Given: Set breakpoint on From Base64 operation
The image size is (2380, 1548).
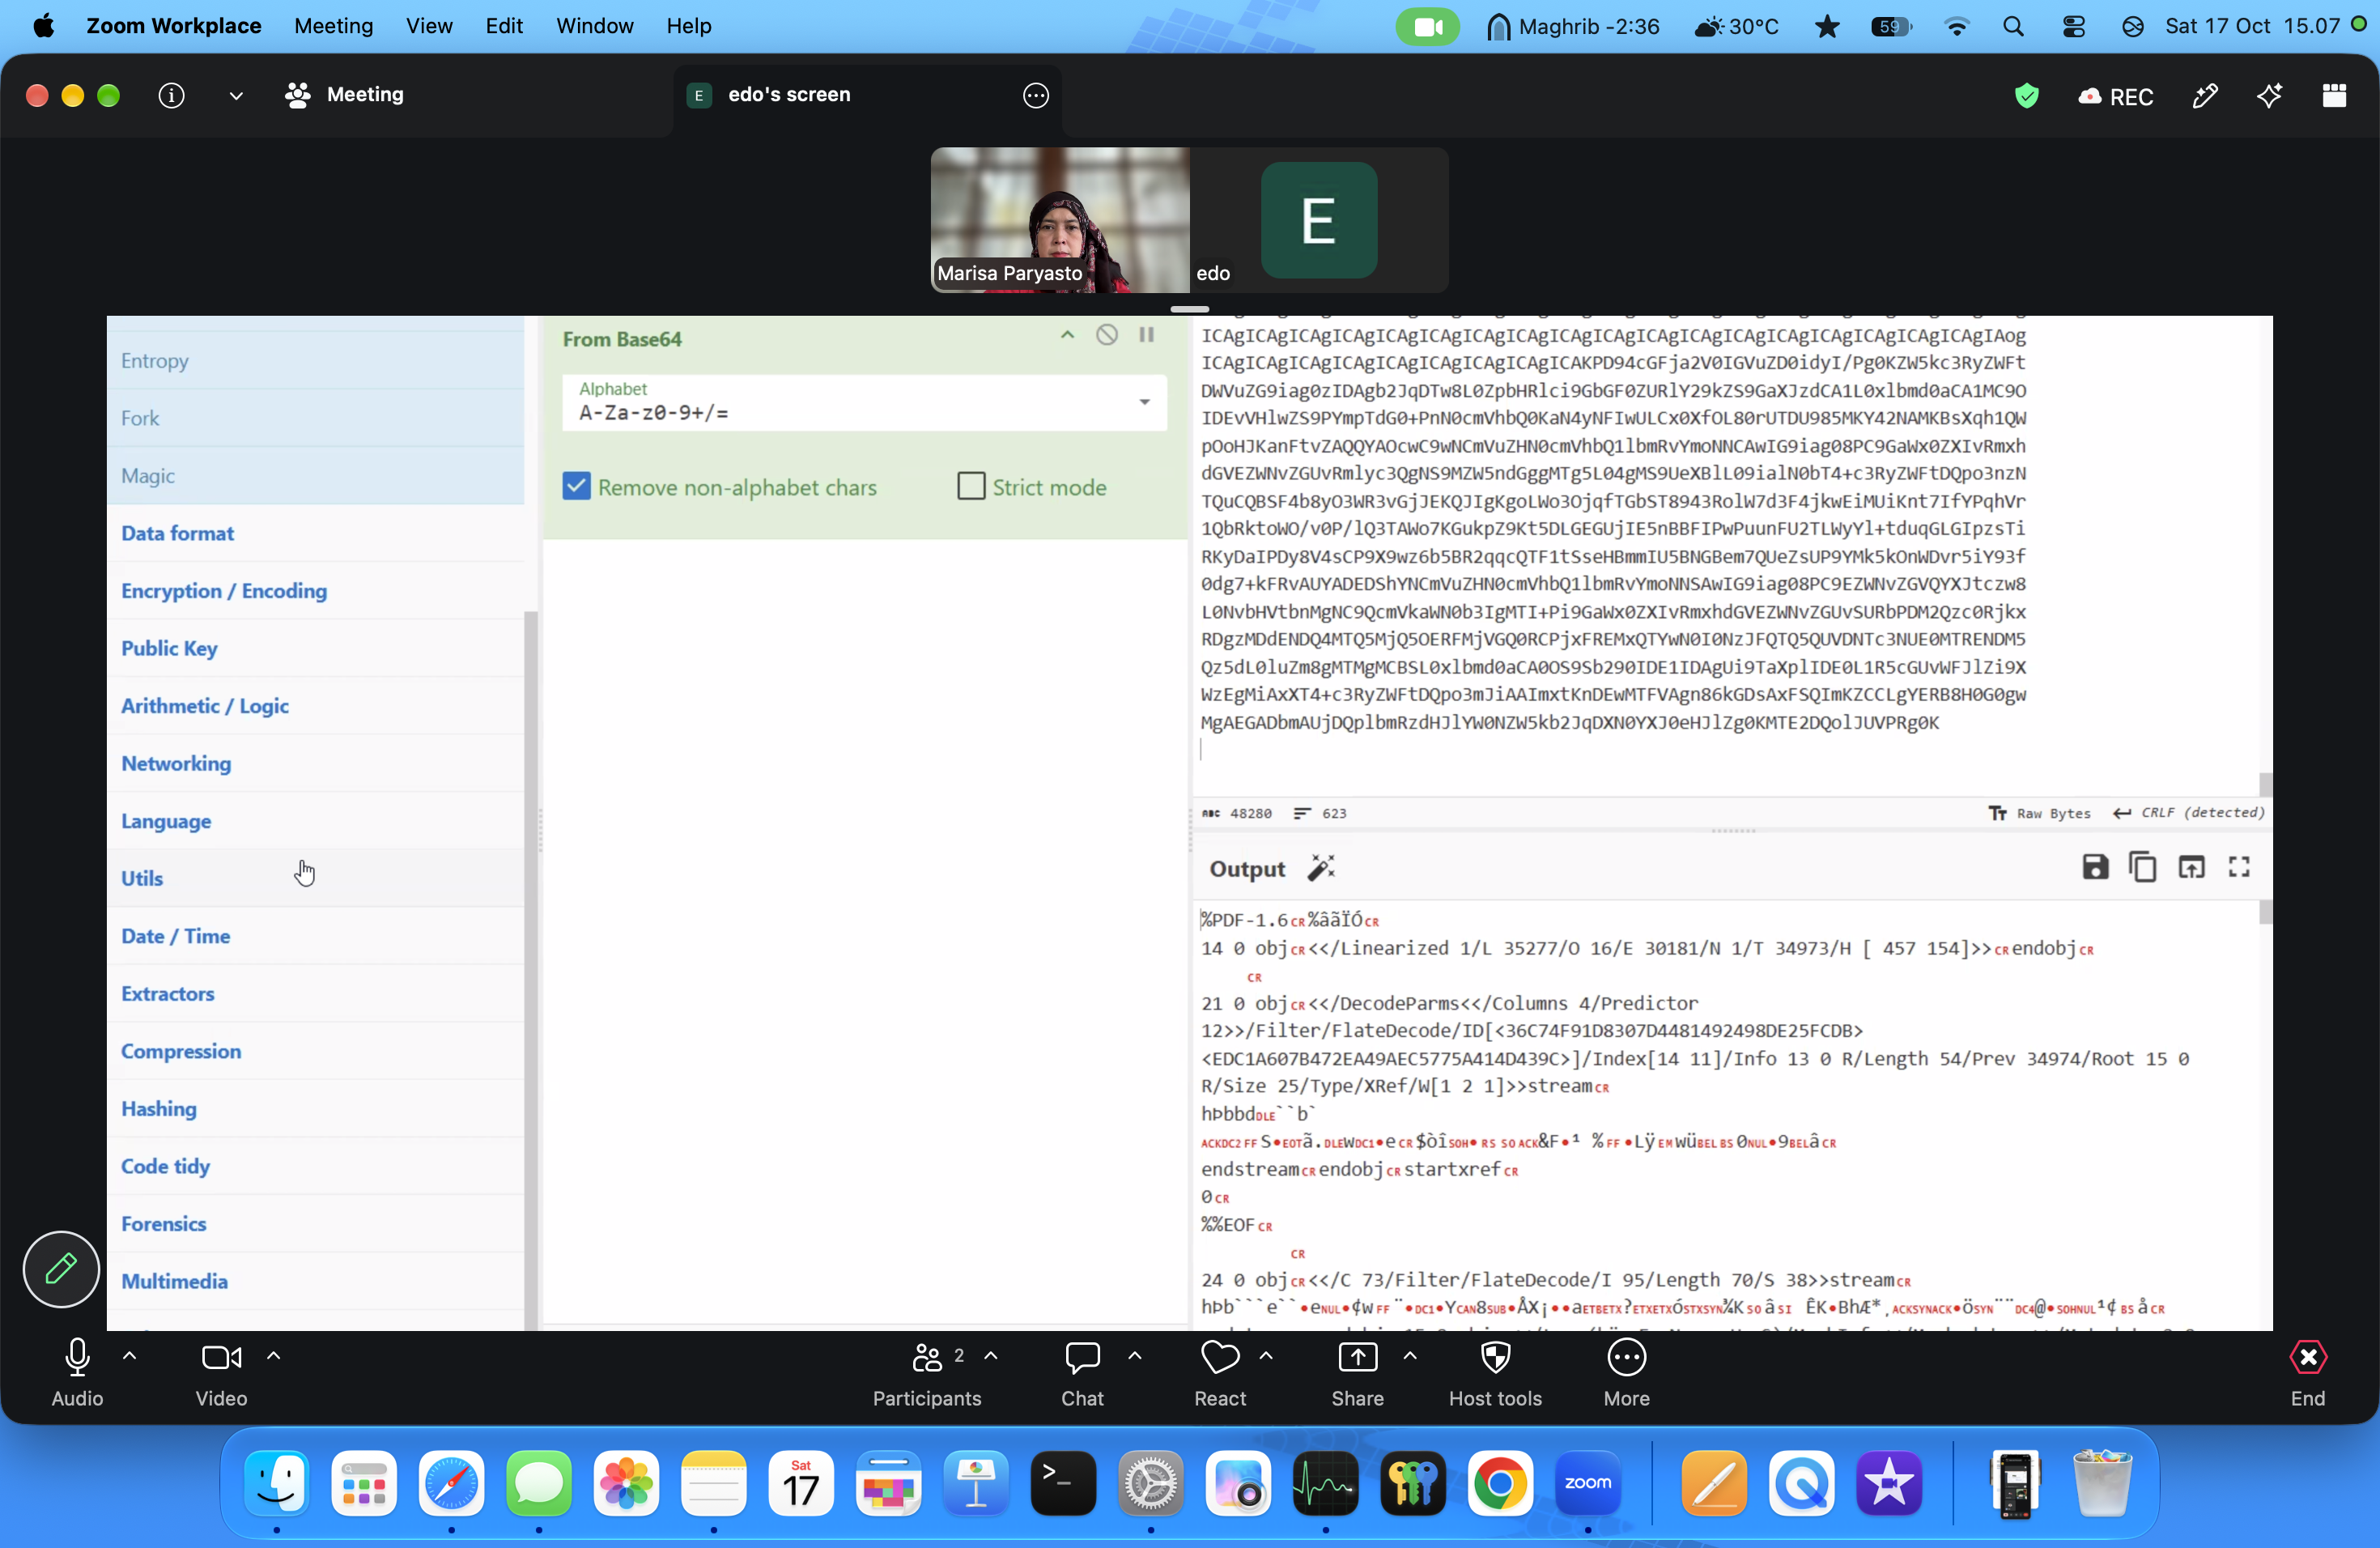Looking at the screenshot, I should click(x=1146, y=334).
